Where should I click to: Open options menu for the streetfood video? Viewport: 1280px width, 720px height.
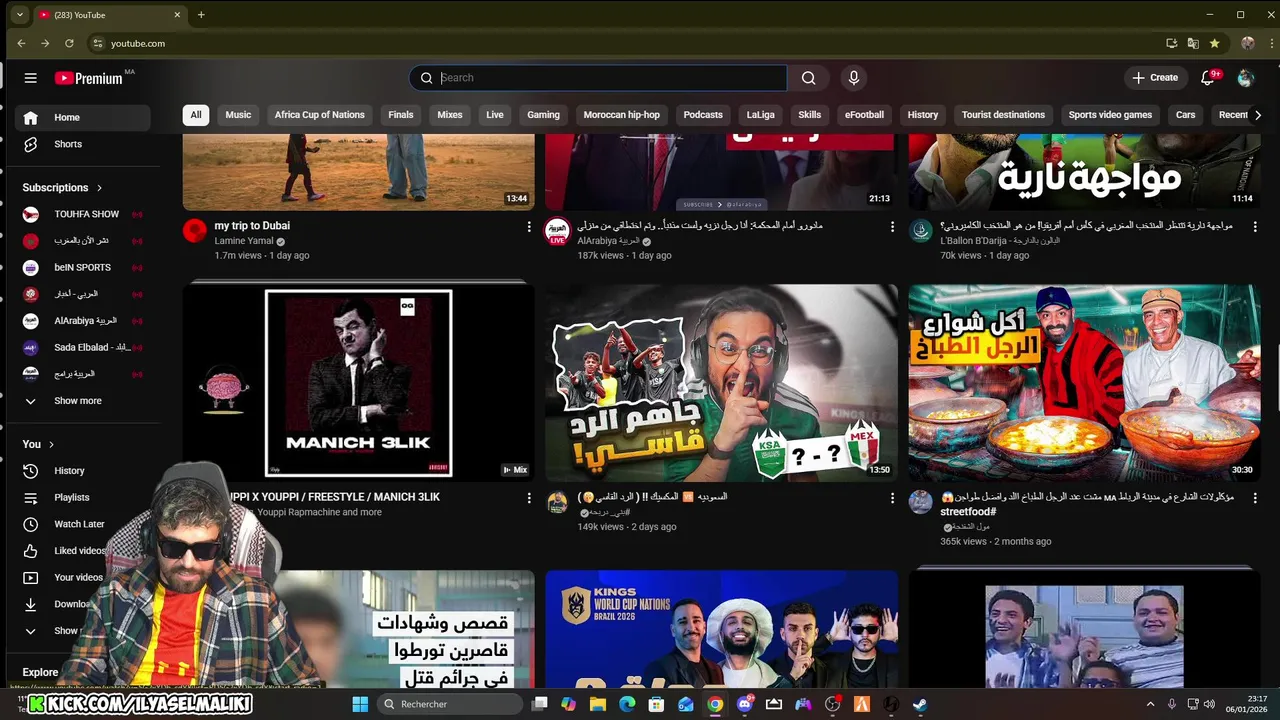(x=1255, y=498)
